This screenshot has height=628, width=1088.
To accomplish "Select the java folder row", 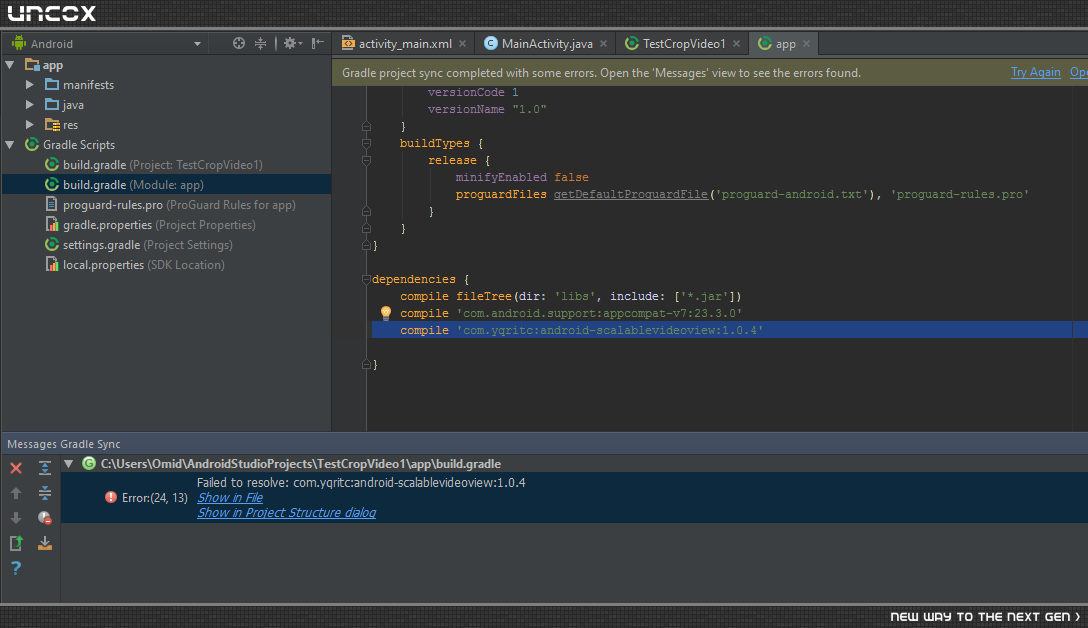I will pyautogui.click(x=167, y=105).
